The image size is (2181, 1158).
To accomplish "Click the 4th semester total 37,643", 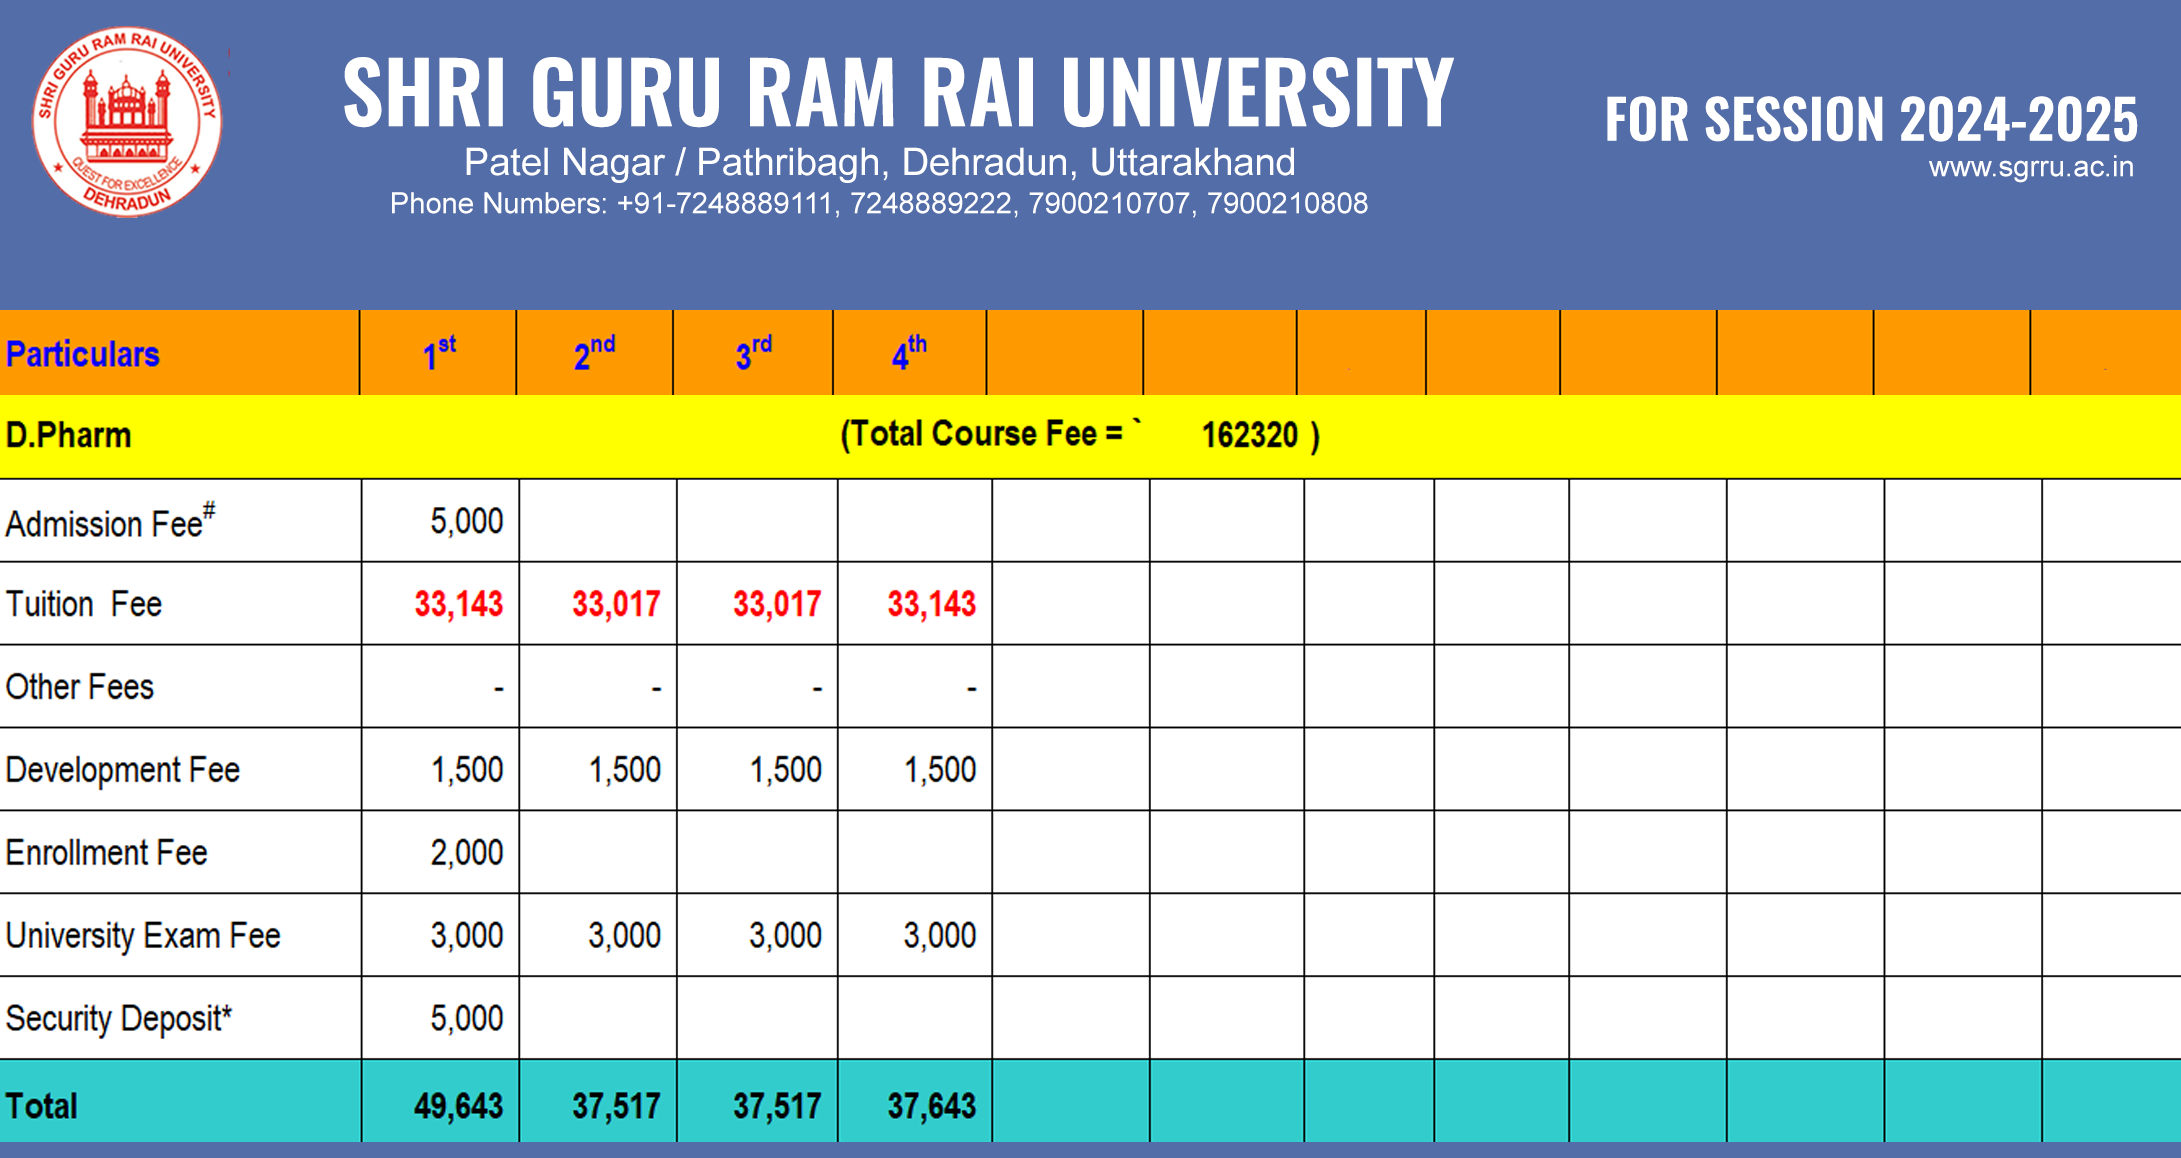I will [x=932, y=1106].
